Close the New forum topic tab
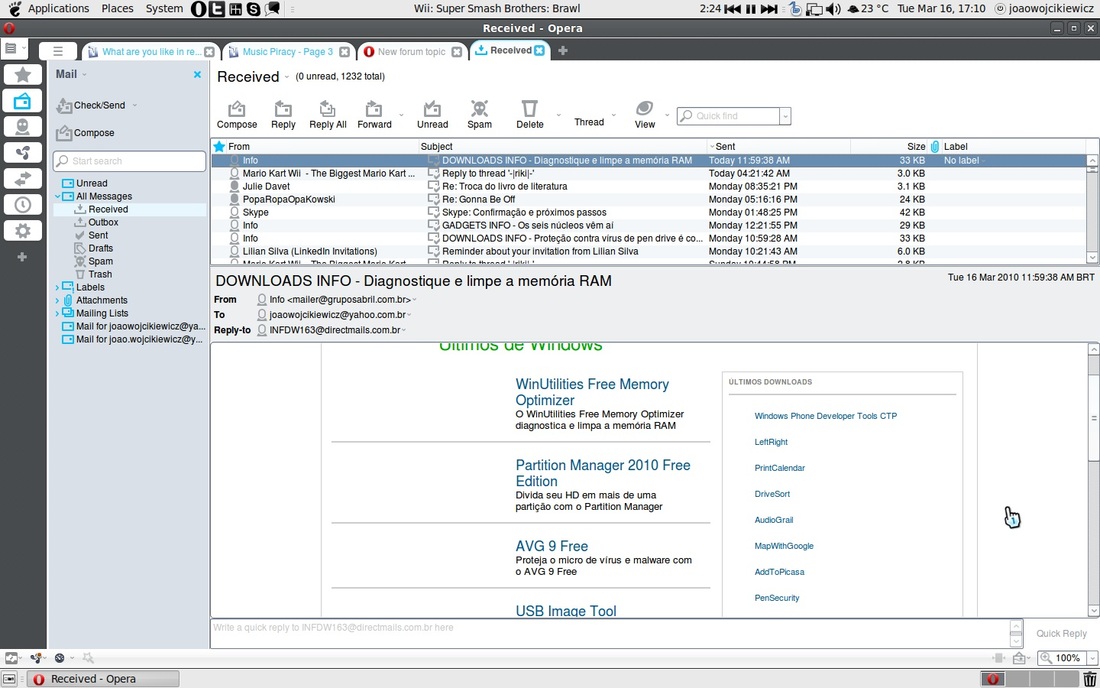1100x688 pixels. 457,52
